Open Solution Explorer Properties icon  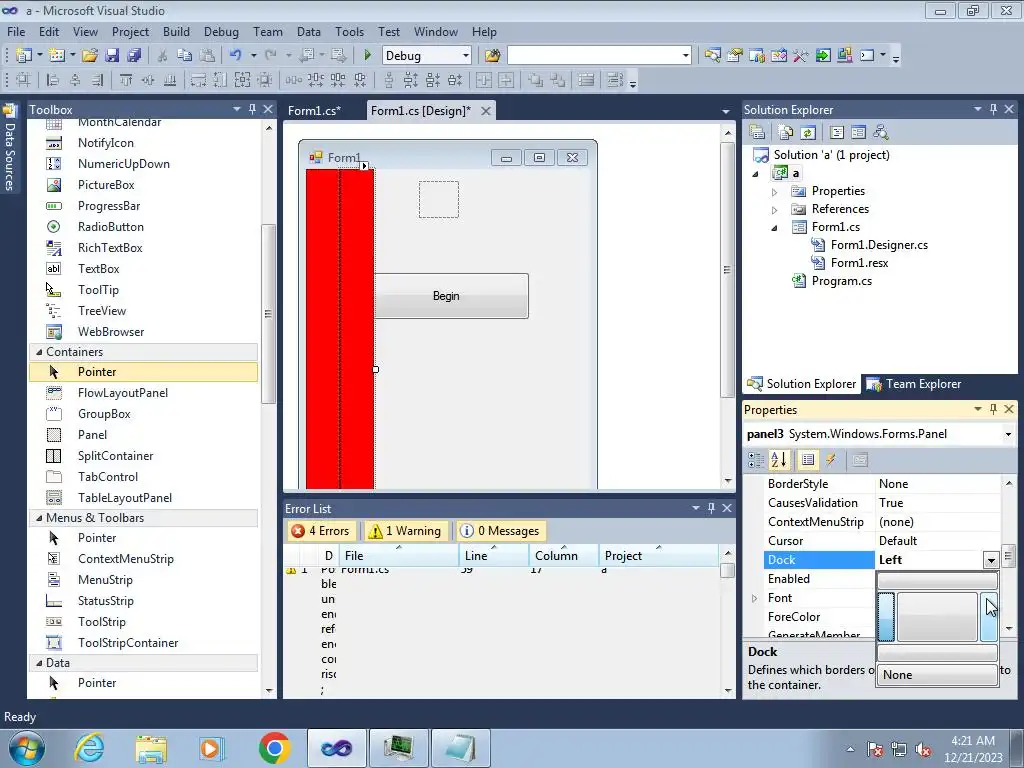tap(757, 133)
